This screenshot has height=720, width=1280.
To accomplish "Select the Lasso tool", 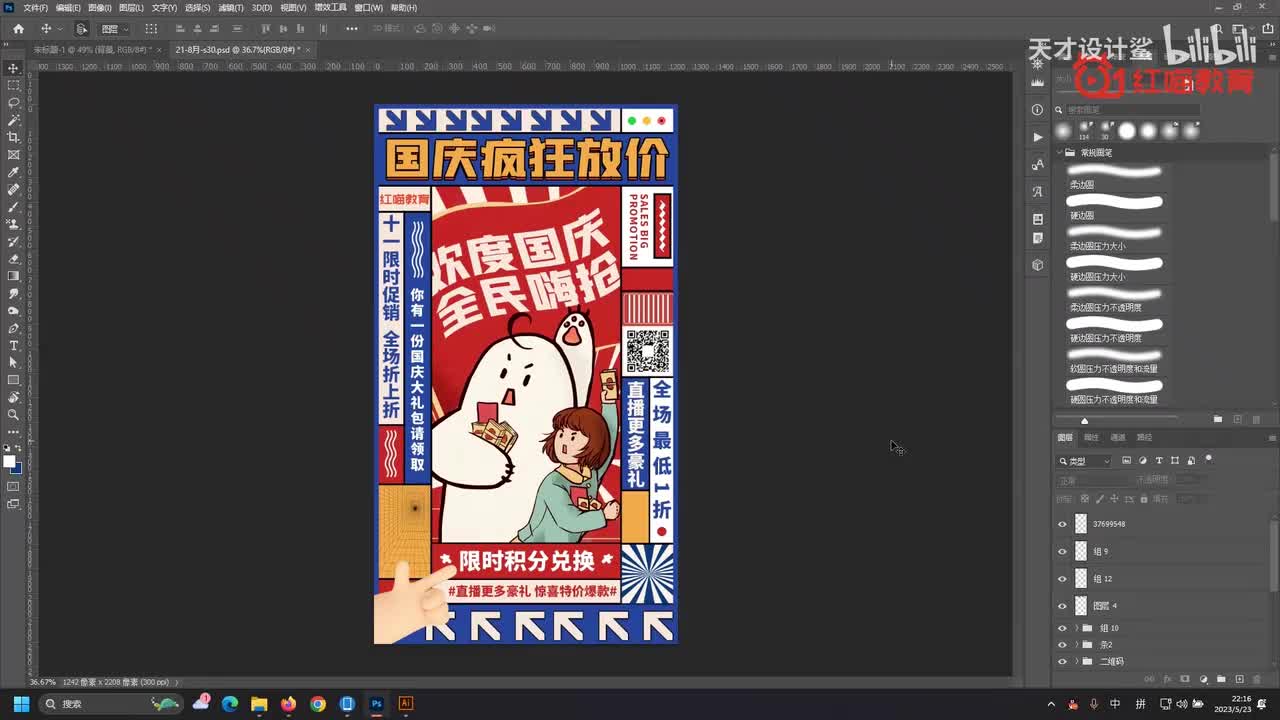I will [x=13, y=102].
